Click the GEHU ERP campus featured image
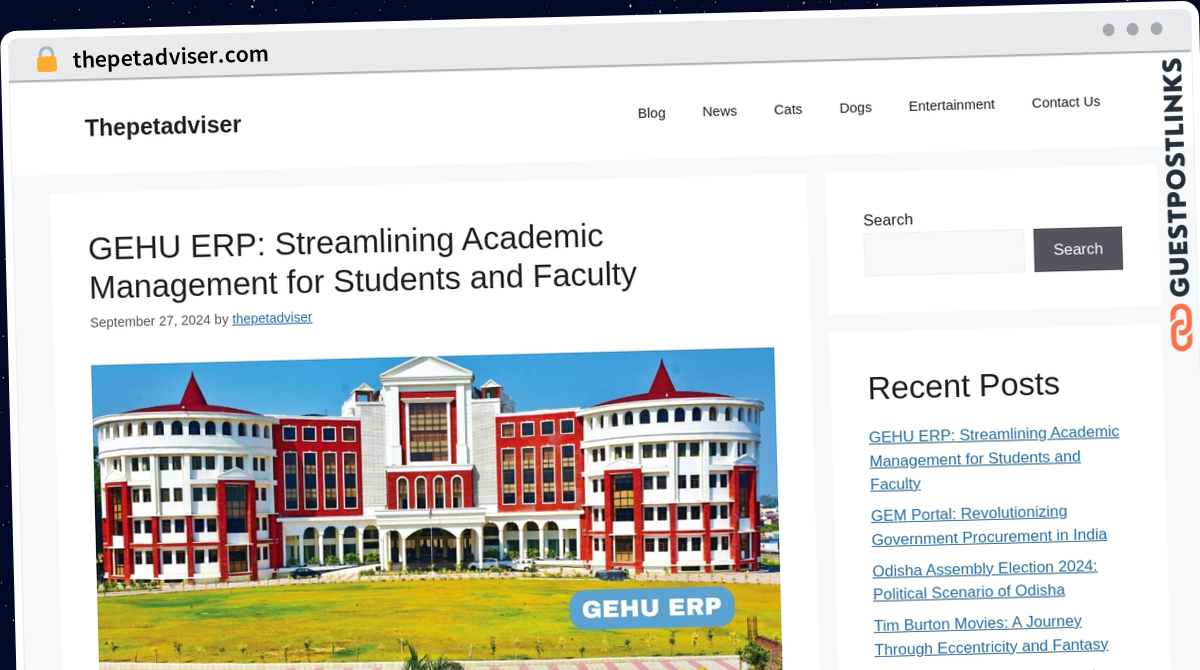This screenshot has width=1200, height=670. [x=436, y=508]
